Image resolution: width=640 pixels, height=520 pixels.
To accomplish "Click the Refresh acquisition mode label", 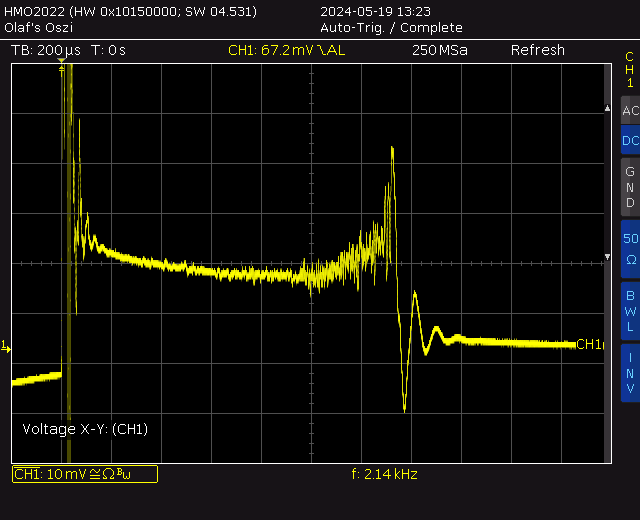I will point(537,50).
